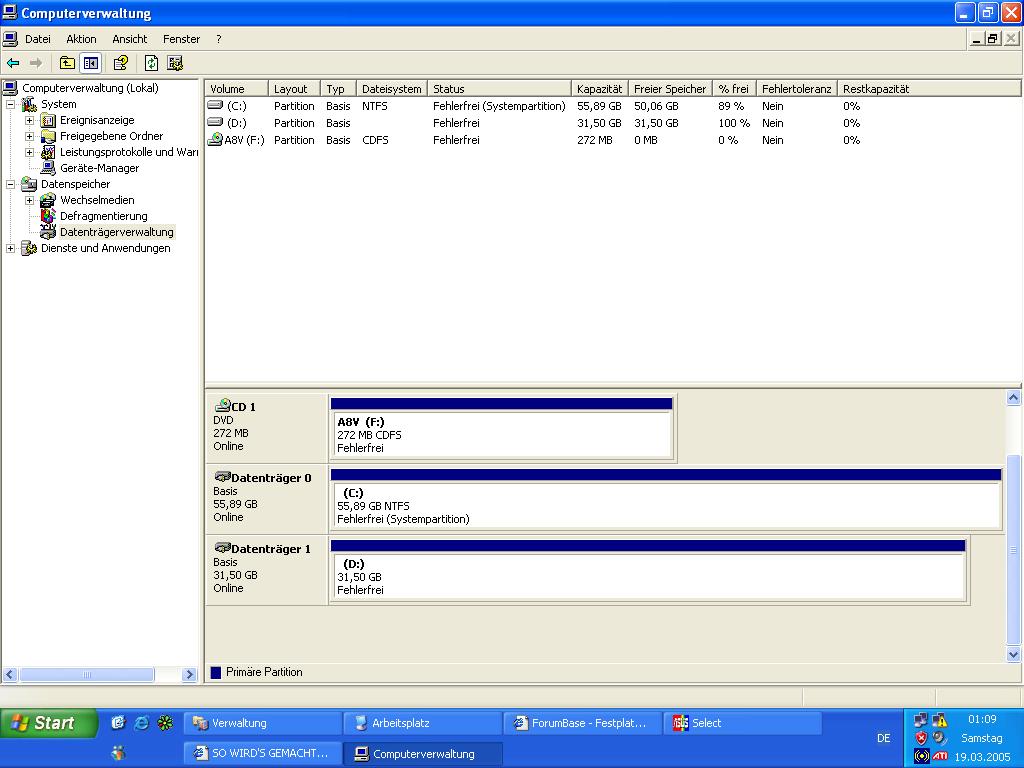The height and width of the screenshot is (768, 1024).
Task: Select the (D:) 31,50 GB partition block
Action: [x=648, y=577]
